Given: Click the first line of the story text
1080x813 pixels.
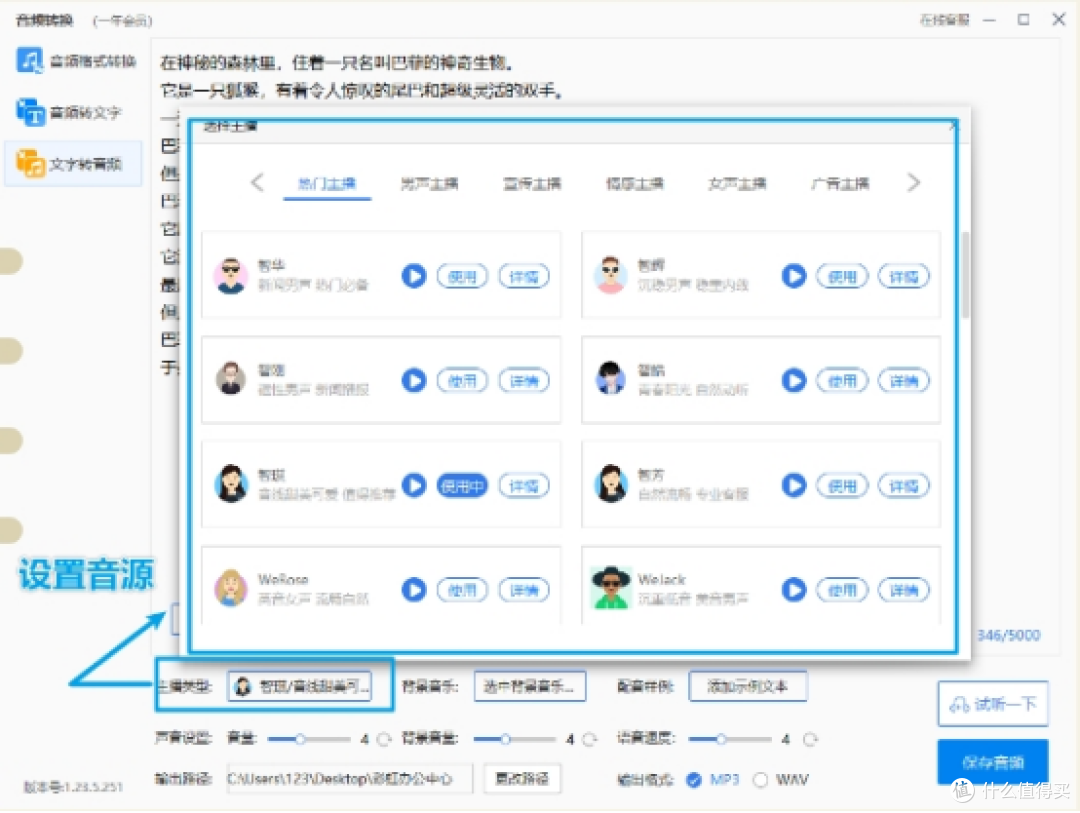Looking at the screenshot, I should (337, 63).
